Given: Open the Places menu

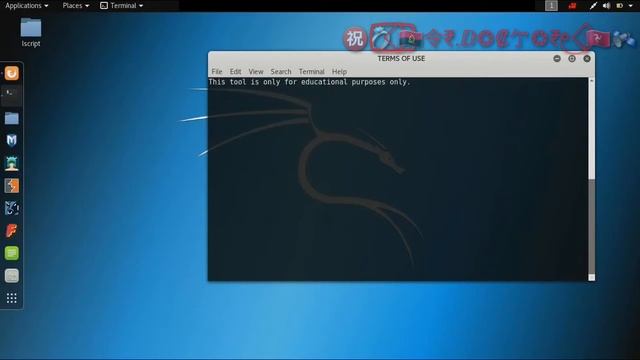Looking at the screenshot, I should (76, 5).
